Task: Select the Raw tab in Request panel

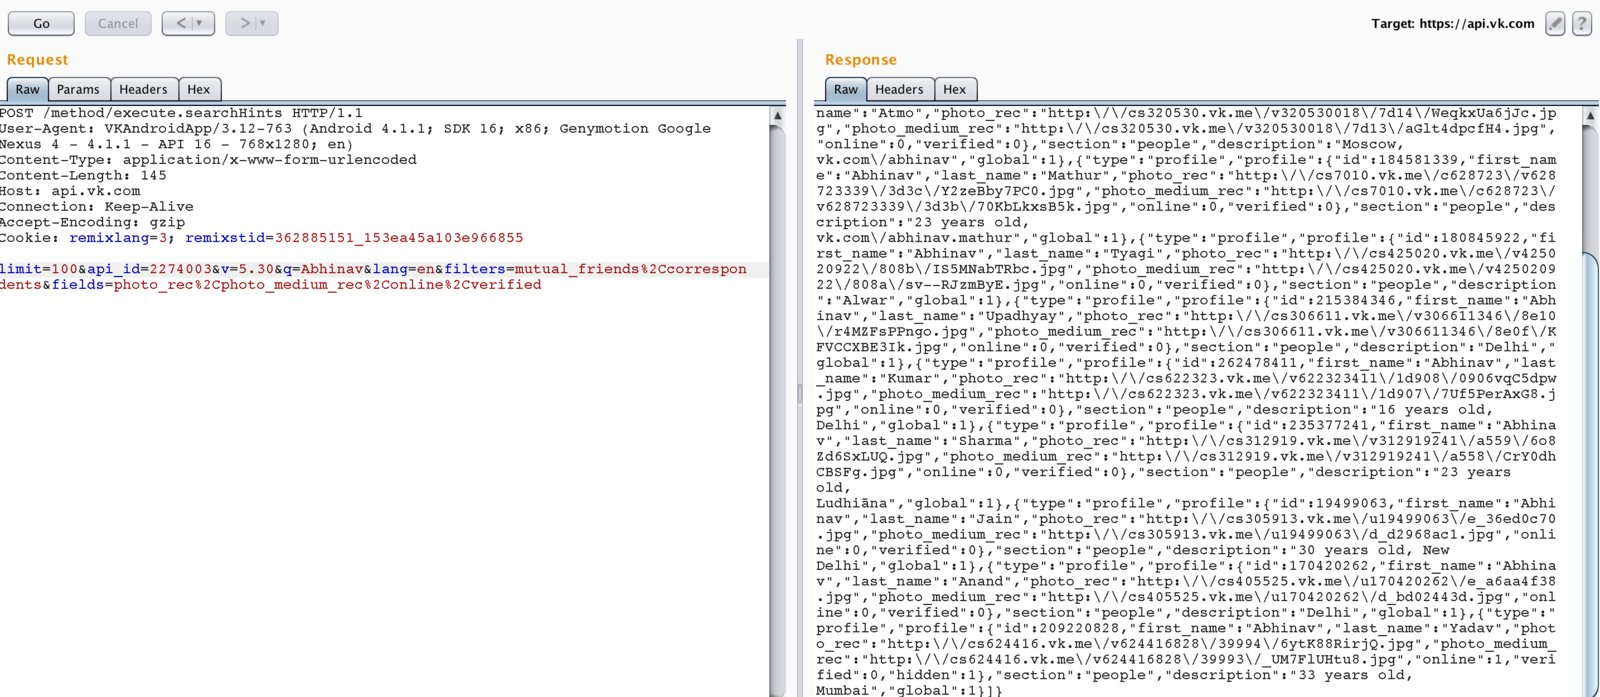Action: [28, 89]
